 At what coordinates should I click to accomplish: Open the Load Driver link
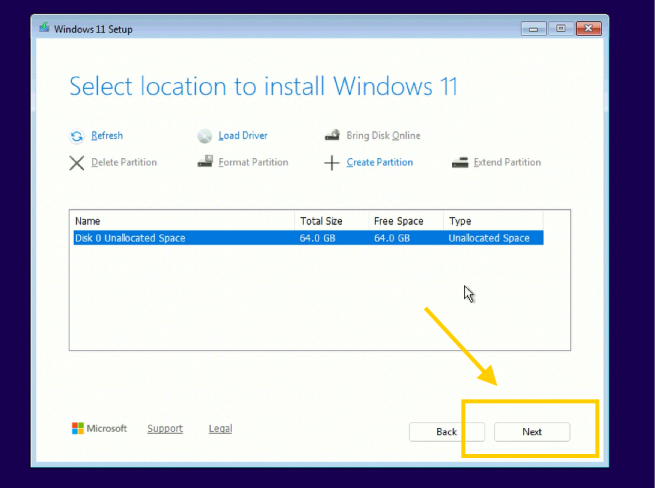[x=243, y=135]
